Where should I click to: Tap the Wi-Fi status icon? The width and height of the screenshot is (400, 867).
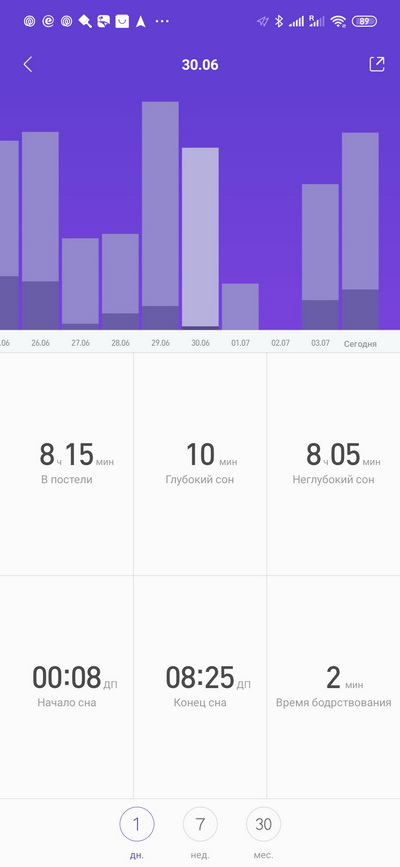point(338,22)
